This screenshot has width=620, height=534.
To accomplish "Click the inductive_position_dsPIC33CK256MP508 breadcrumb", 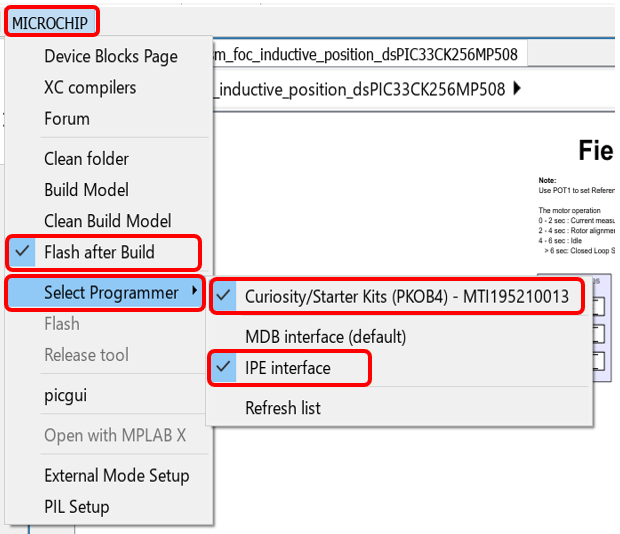I will pos(360,89).
